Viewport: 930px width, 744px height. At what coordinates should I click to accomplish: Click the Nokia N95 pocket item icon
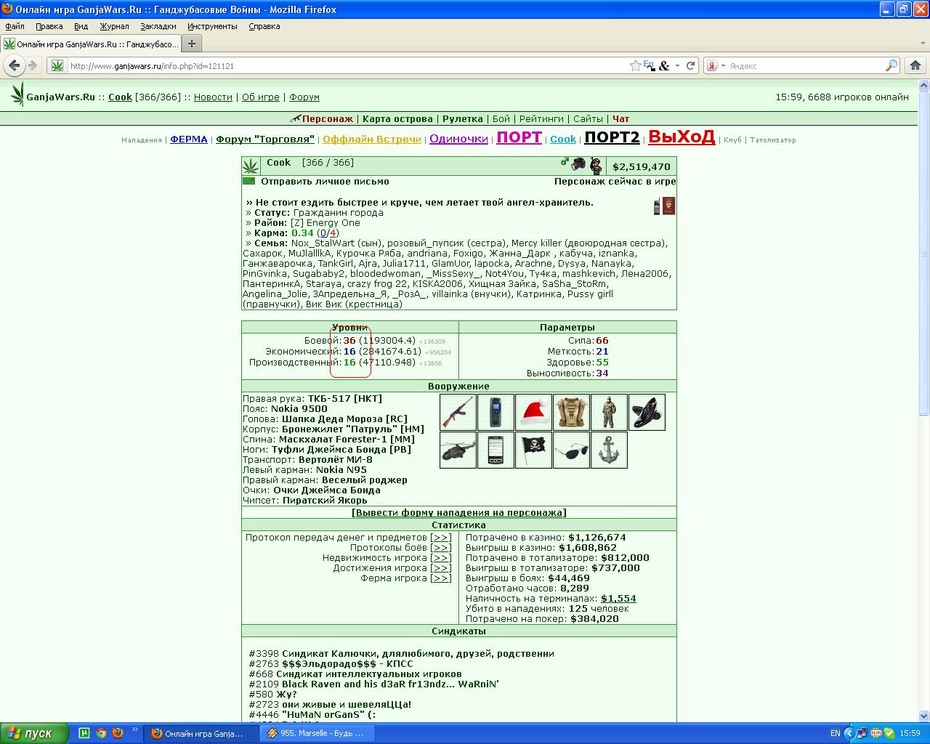pyautogui.click(x=495, y=450)
